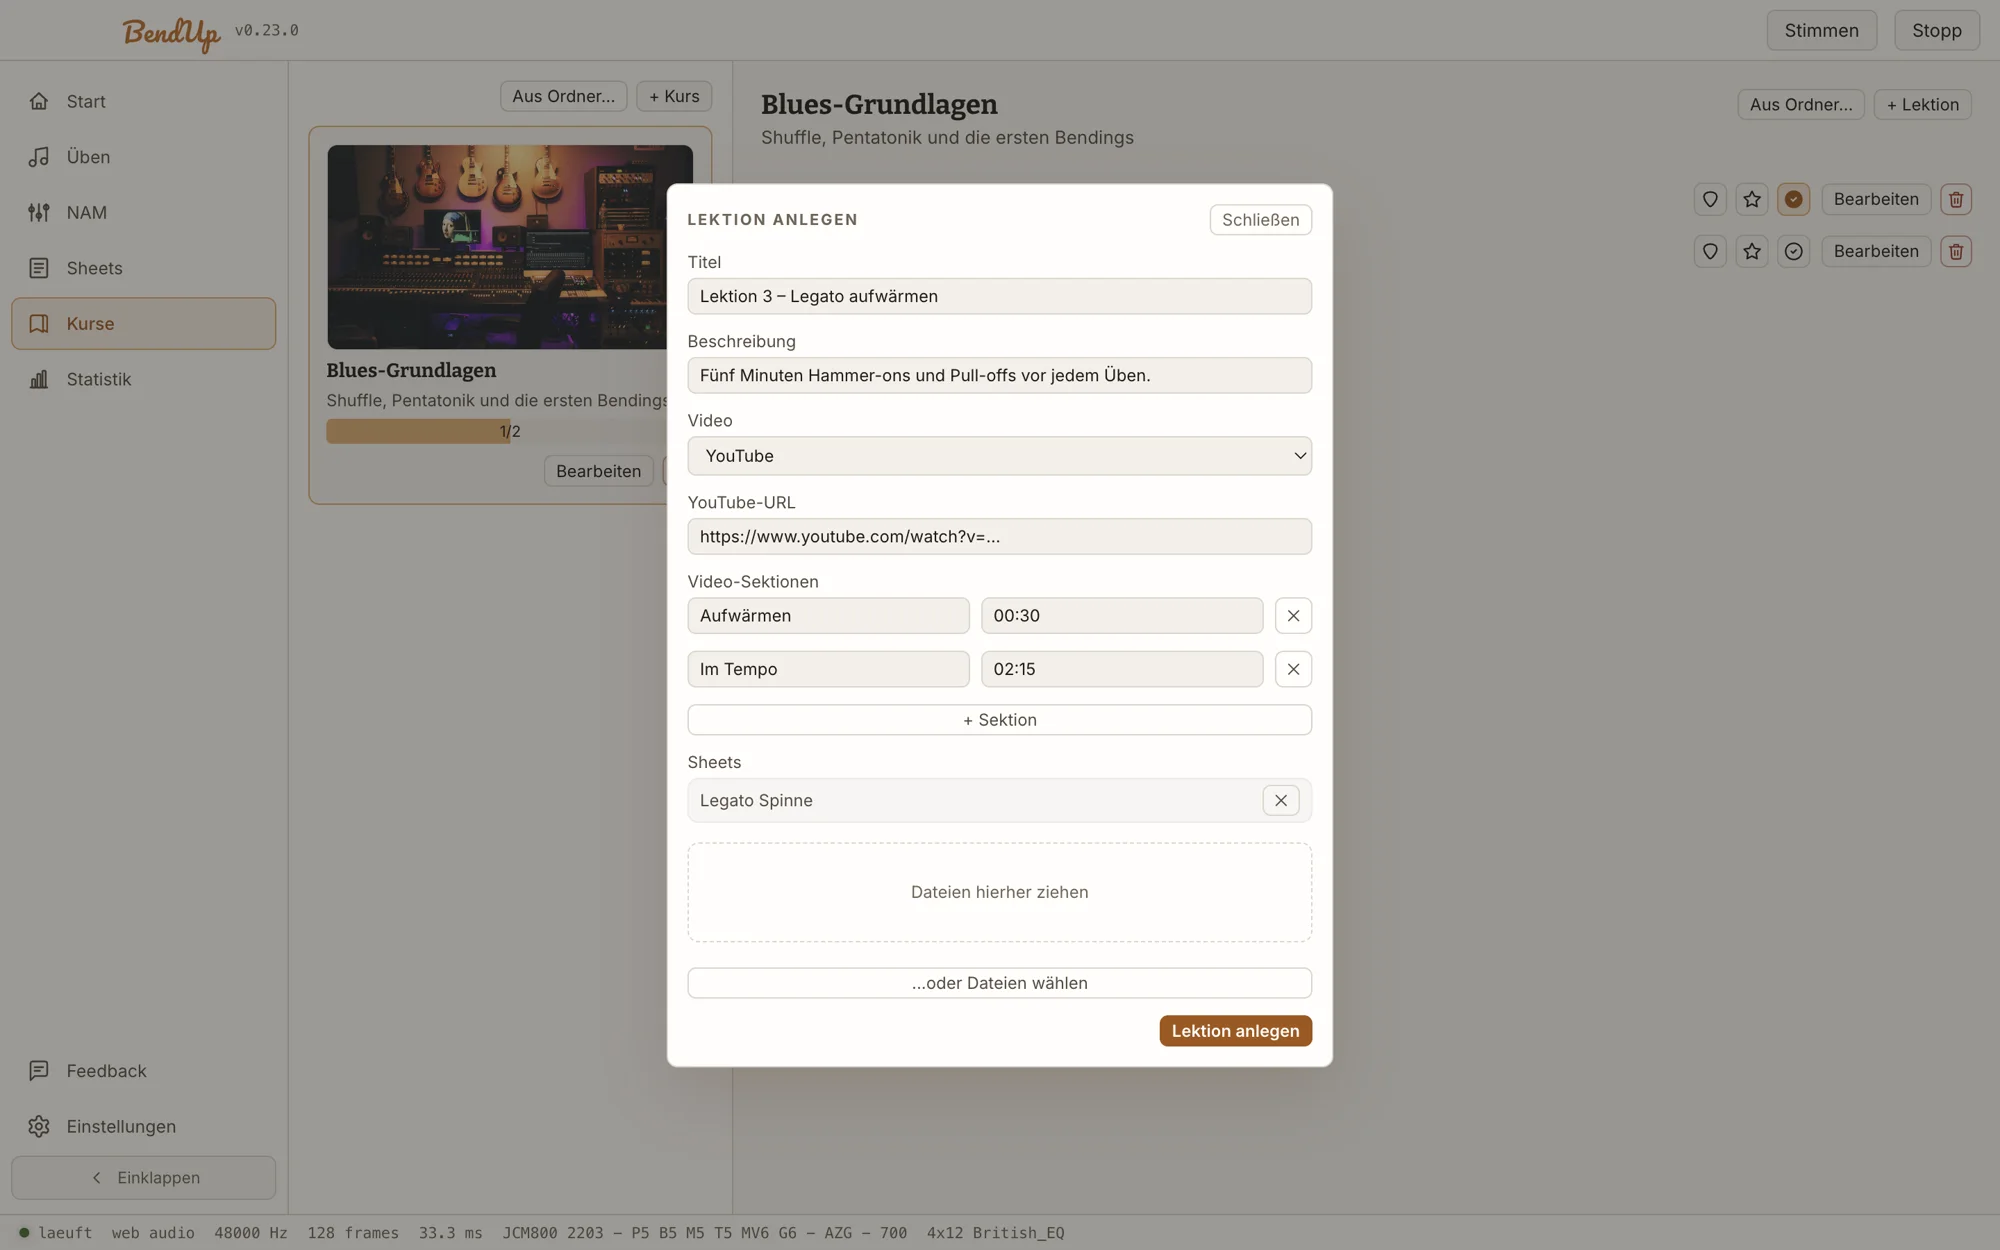Click the BendUp logo
Viewport: 2000px width, 1250px height.
171,32
